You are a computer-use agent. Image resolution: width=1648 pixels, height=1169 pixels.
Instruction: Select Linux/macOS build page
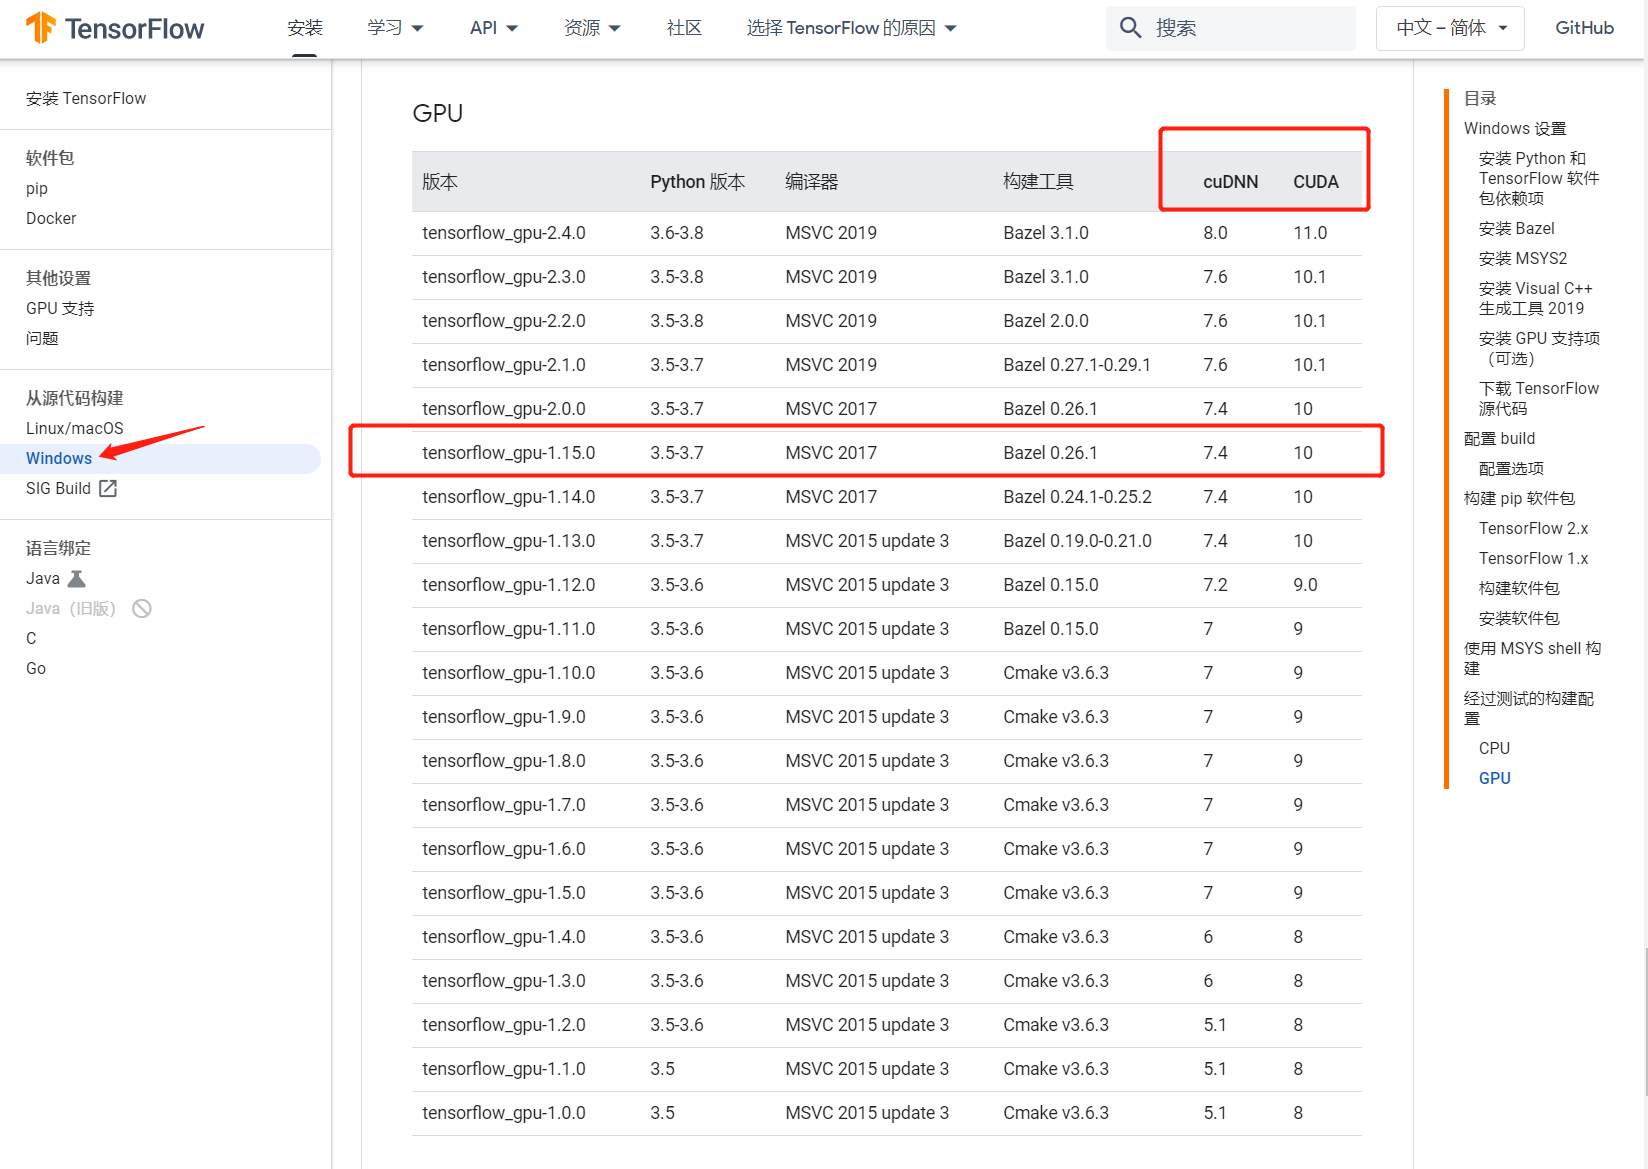75,428
